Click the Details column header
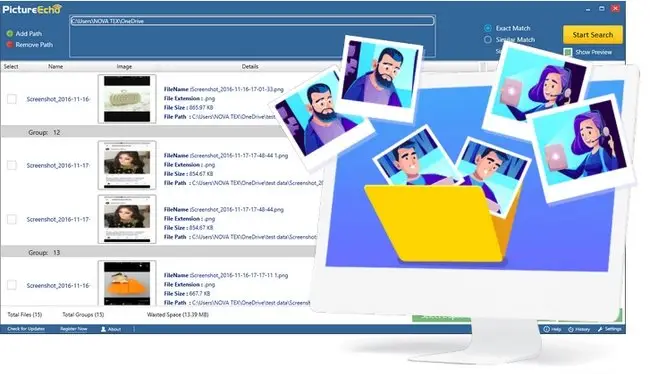 pos(250,66)
